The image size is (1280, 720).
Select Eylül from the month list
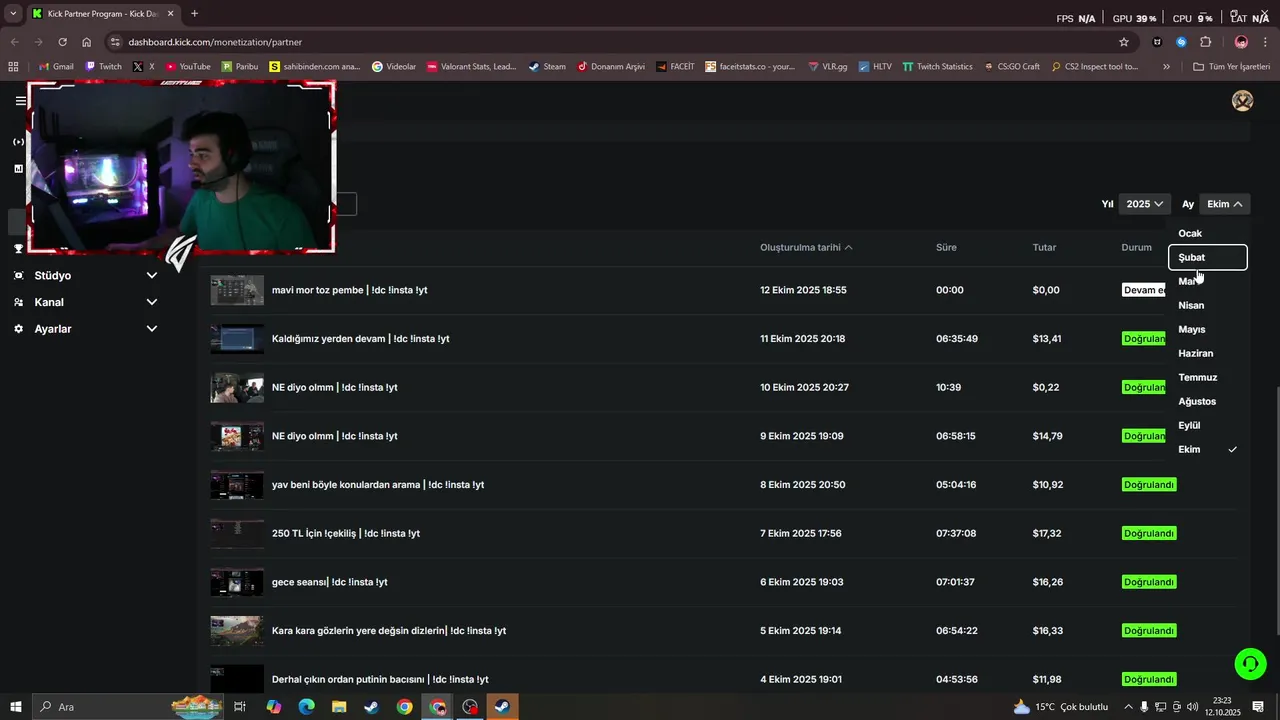[1208, 425]
